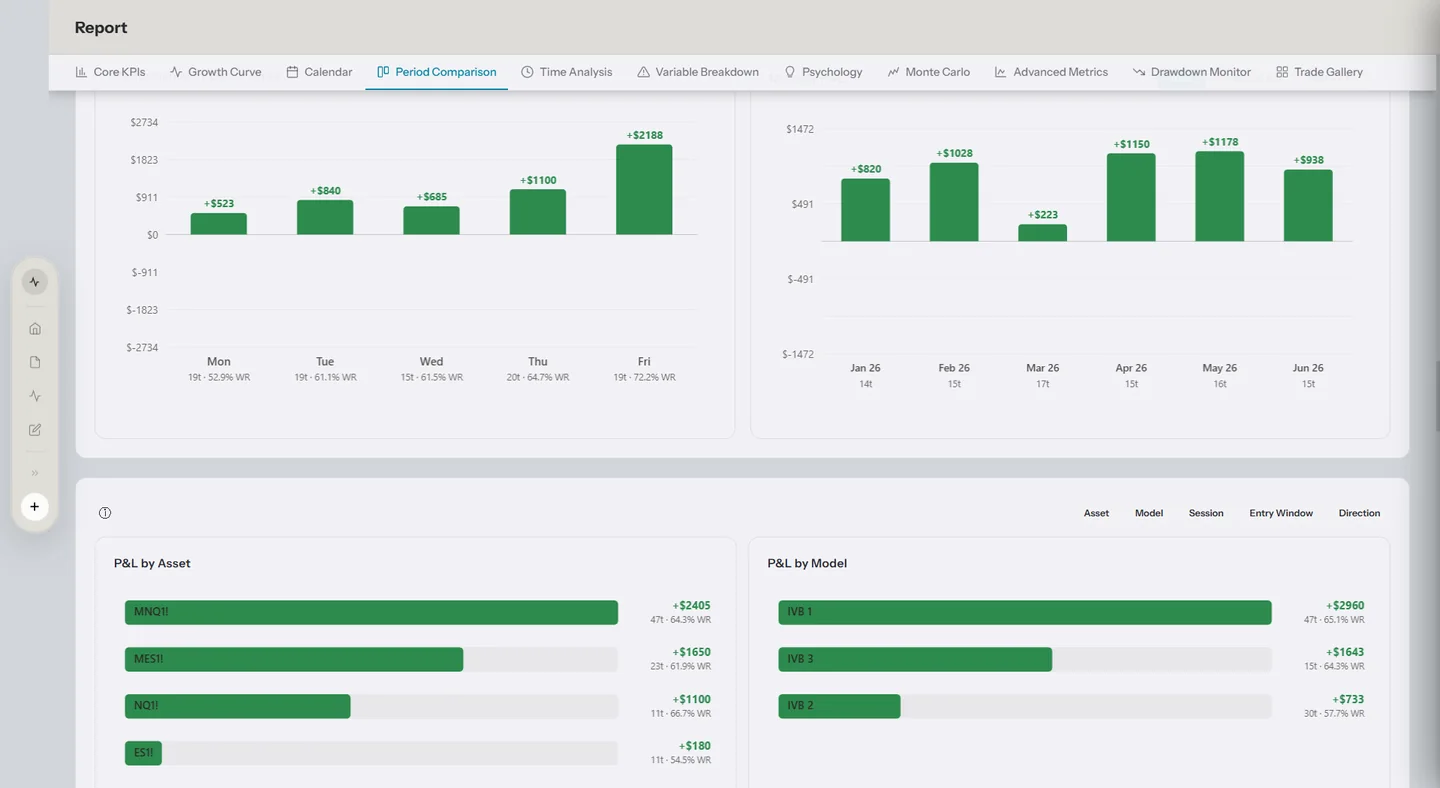
Task: Click the Monday +$523 bar
Action: [x=219, y=224]
